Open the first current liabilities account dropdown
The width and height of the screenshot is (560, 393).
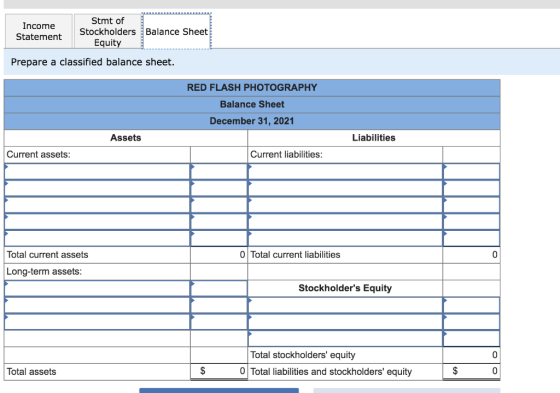tap(345, 171)
